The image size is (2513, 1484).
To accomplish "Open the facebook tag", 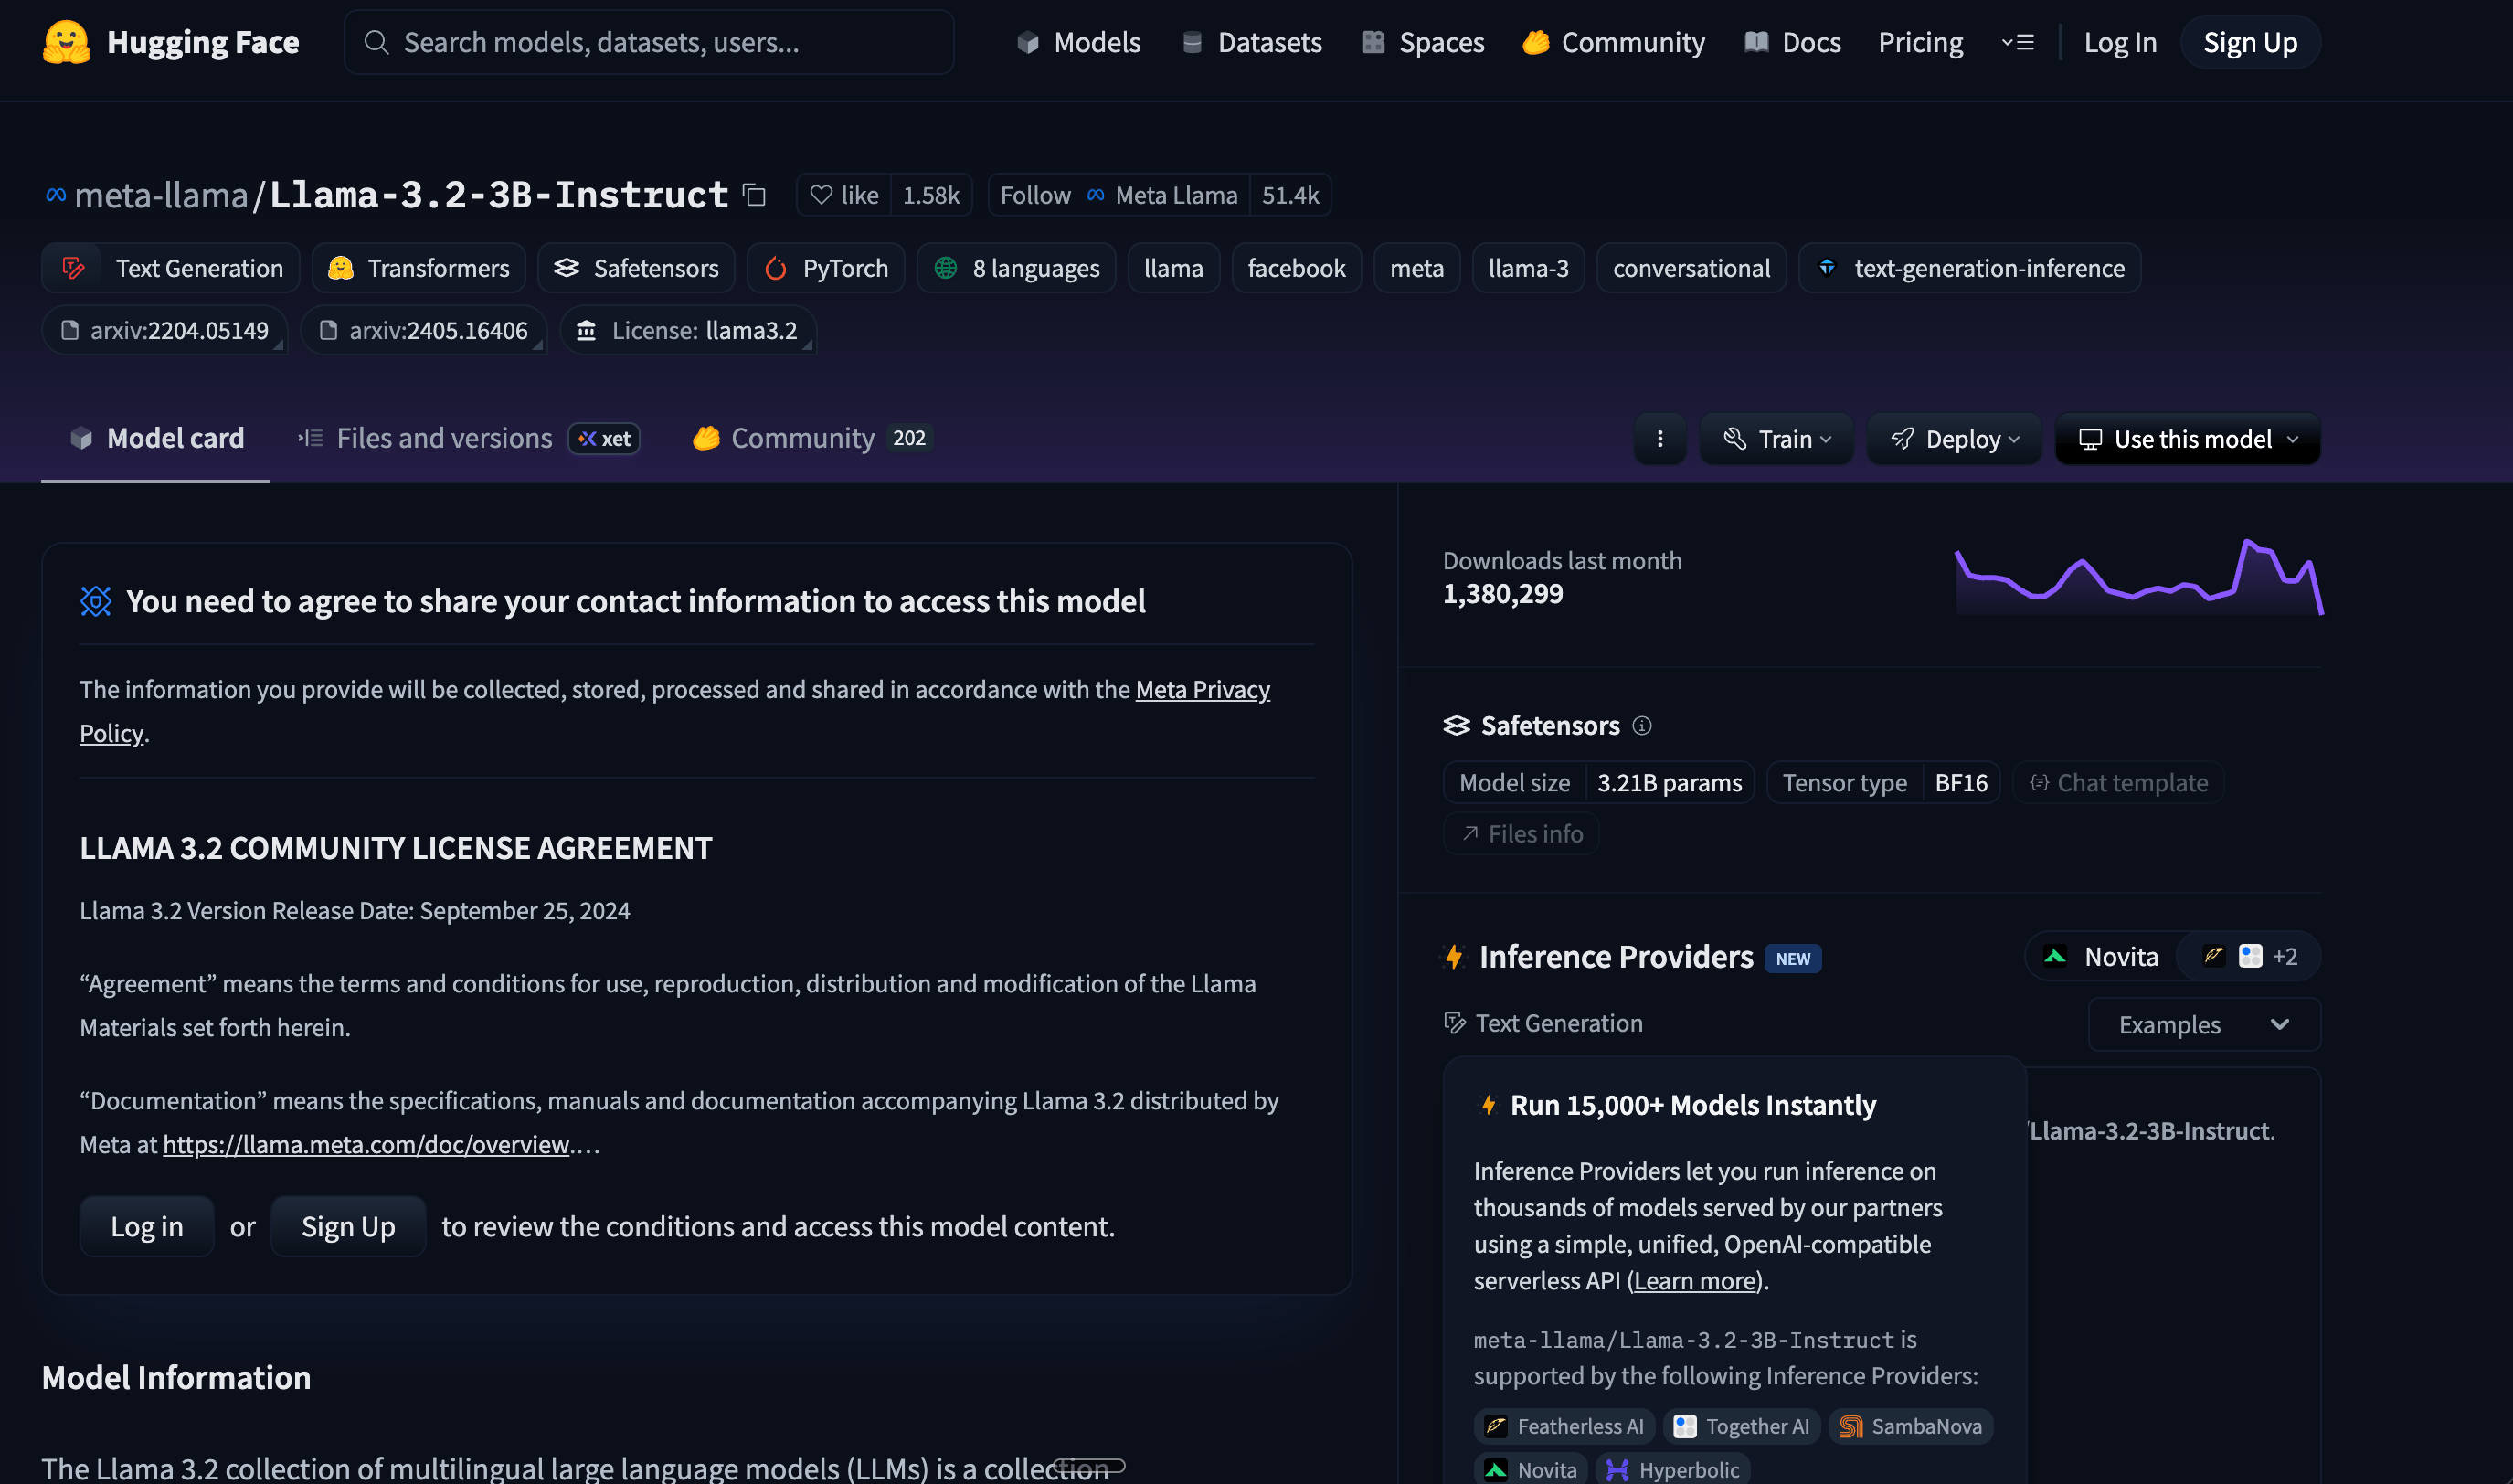I will [x=1296, y=268].
